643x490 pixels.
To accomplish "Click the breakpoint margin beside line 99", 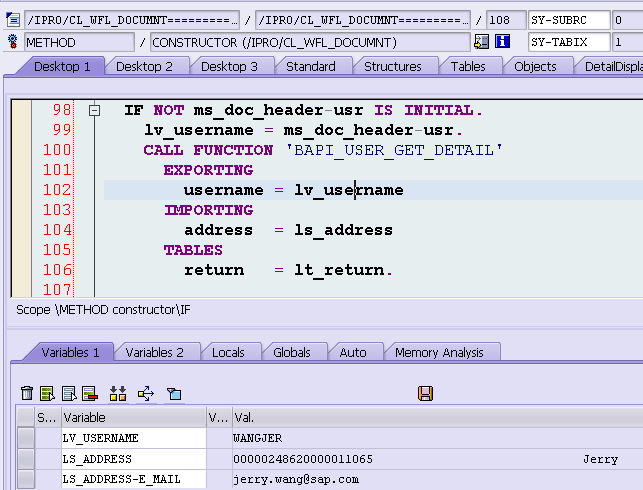I will (22, 130).
